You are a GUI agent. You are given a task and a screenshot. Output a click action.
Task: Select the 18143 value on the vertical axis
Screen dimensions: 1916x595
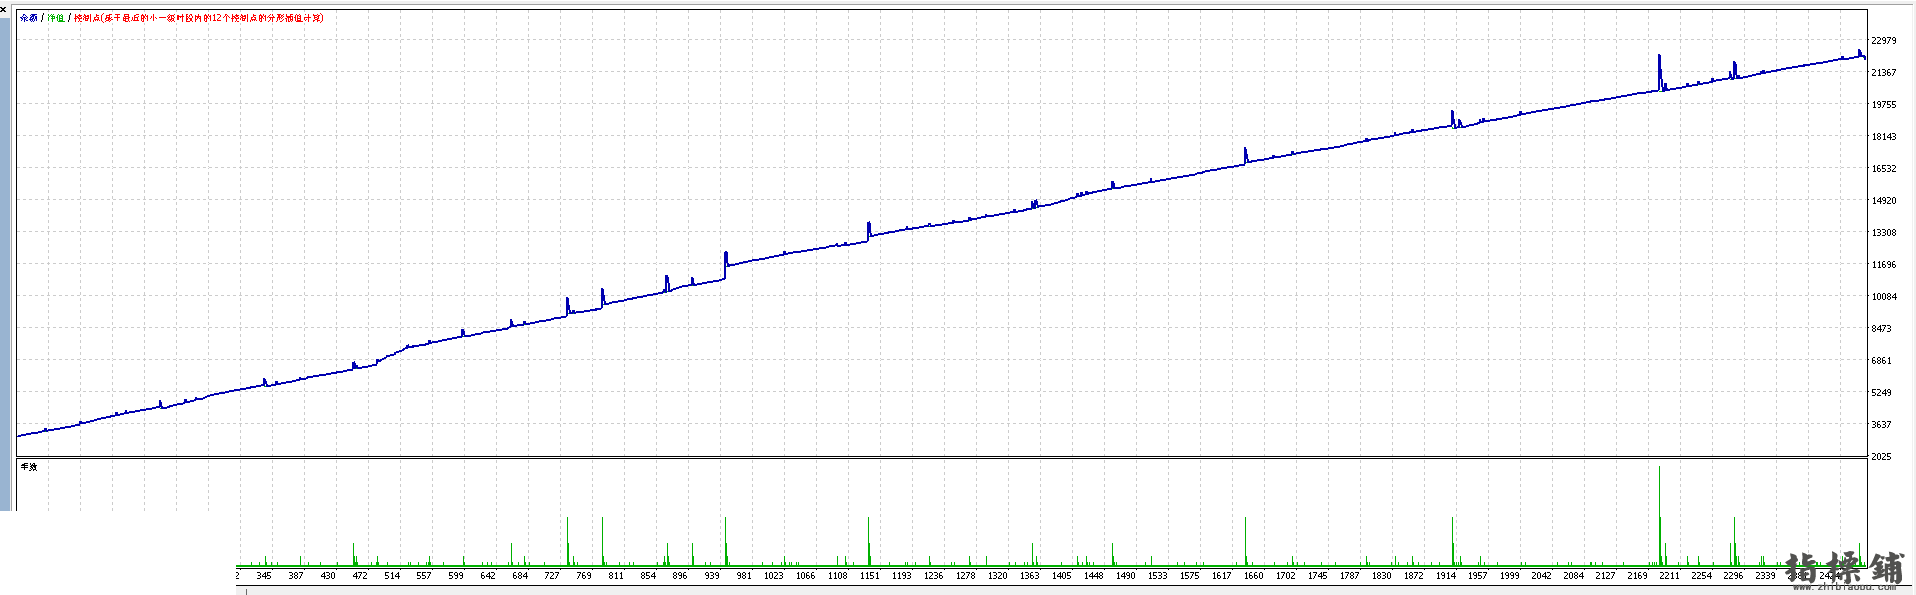(x=1884, y=137)
